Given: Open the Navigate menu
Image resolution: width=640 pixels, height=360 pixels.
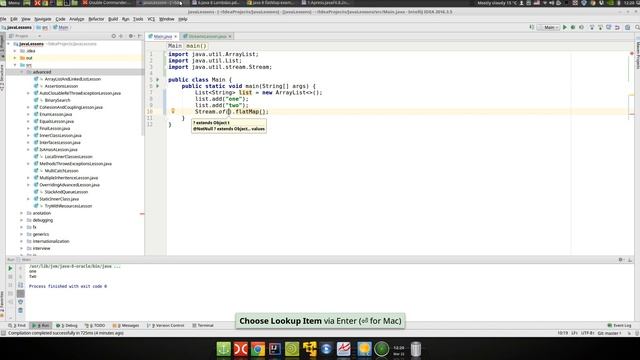Looking at the screenshot, I should tap(42, 19).
